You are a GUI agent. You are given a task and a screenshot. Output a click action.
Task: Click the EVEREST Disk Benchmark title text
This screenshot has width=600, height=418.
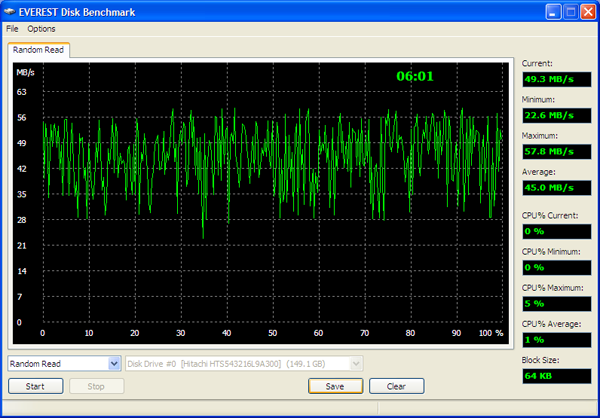coord(77,12)
